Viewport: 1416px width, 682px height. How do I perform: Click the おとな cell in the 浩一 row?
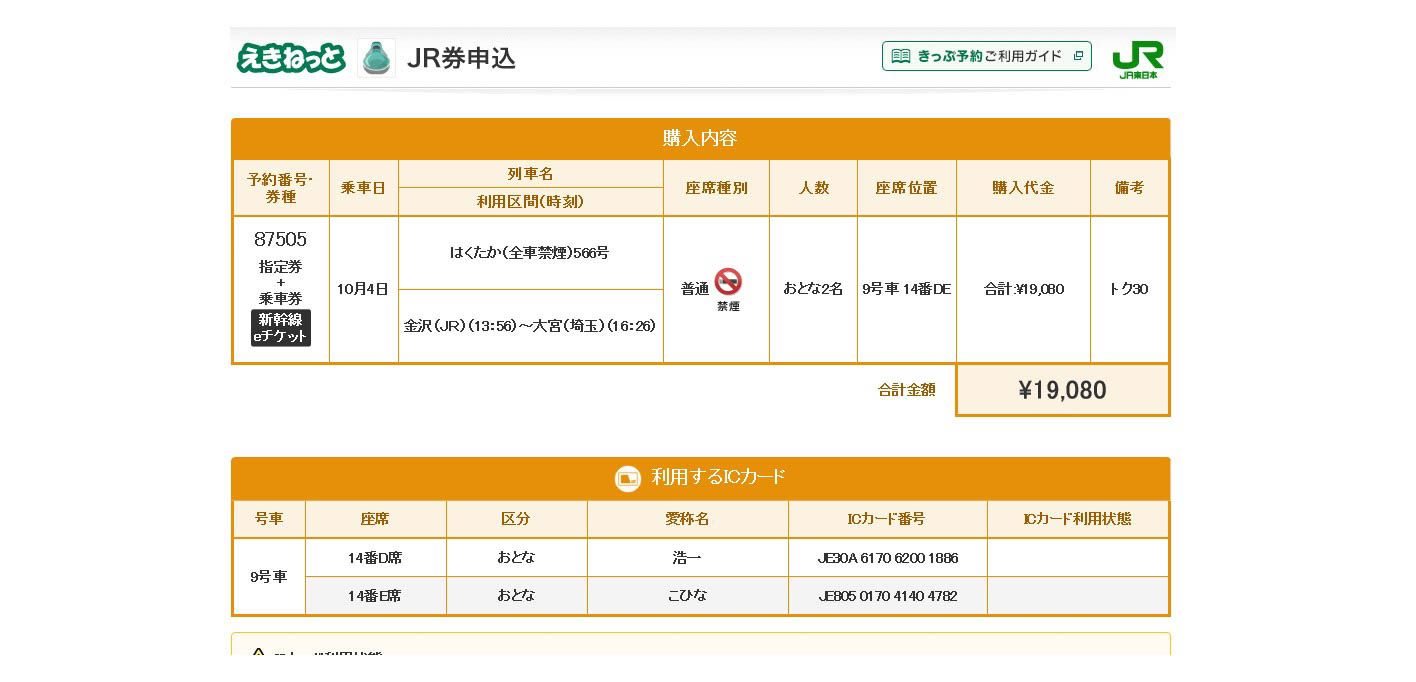click(516, 557)
